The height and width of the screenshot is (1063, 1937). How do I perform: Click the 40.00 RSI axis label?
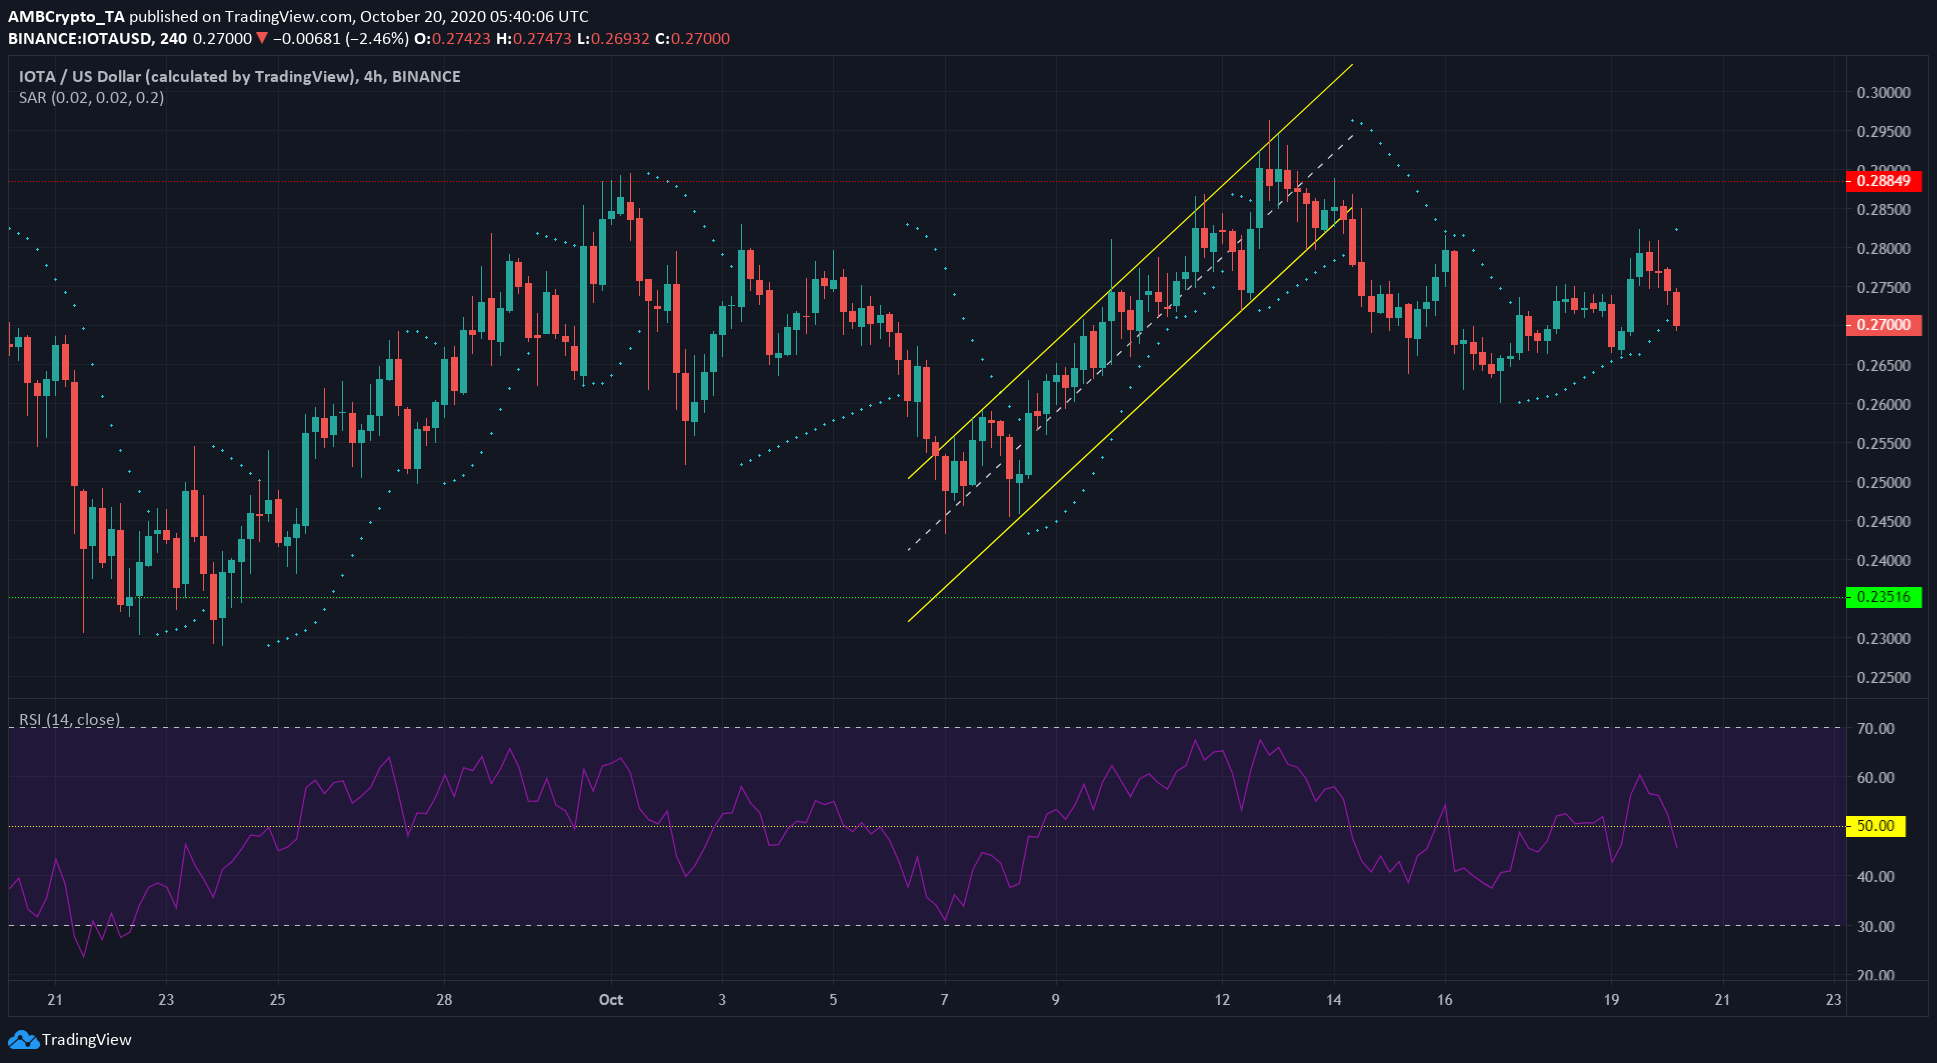(x=1875, y=877)
